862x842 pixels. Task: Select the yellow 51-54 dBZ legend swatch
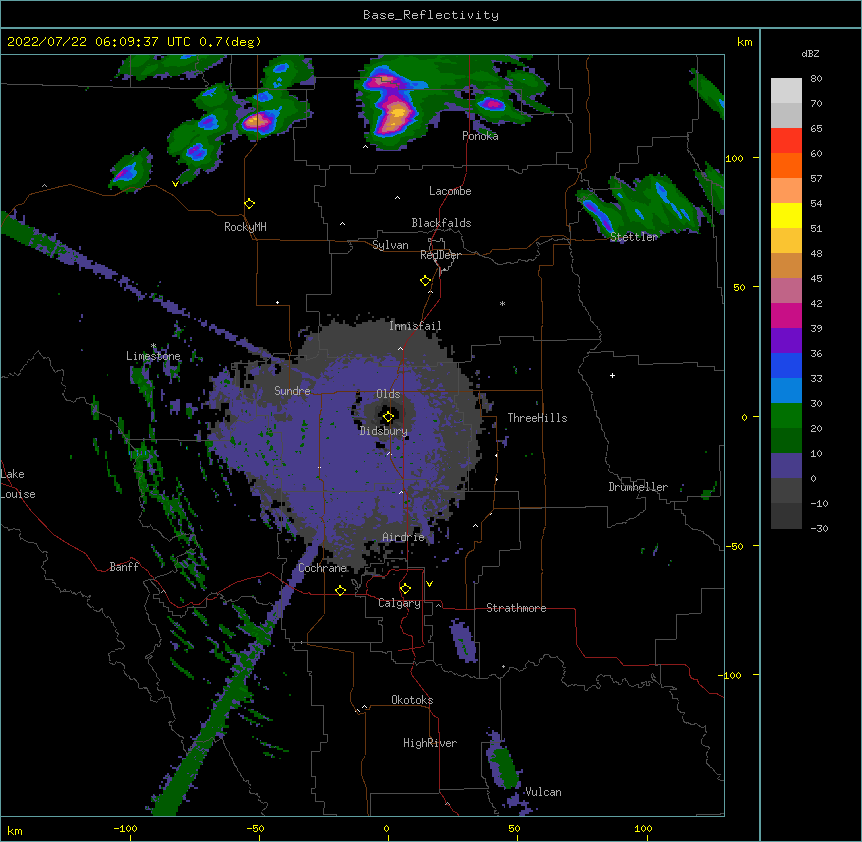(x=786, y=215)
